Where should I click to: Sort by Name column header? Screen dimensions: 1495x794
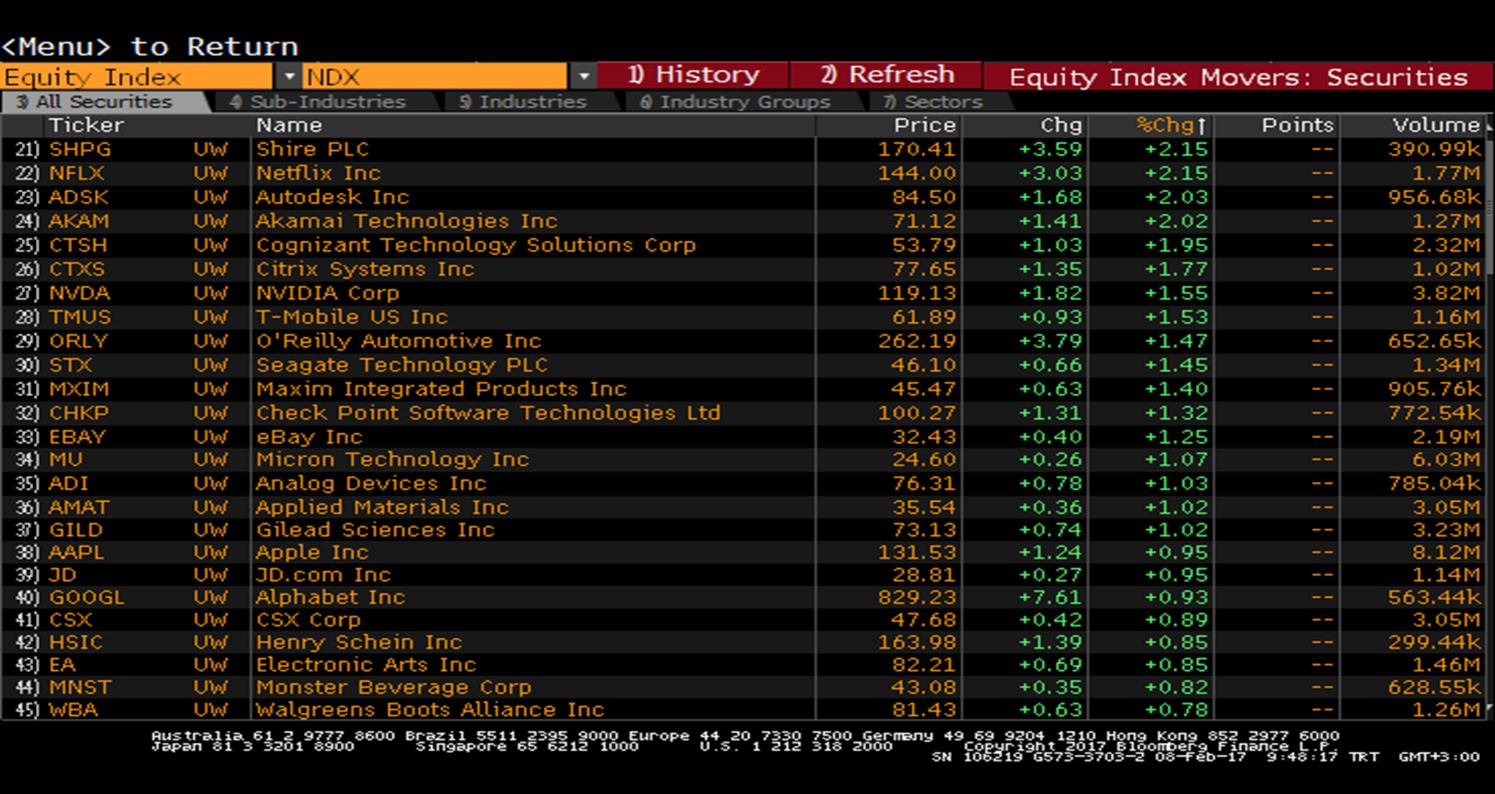(x=289, y=125)
